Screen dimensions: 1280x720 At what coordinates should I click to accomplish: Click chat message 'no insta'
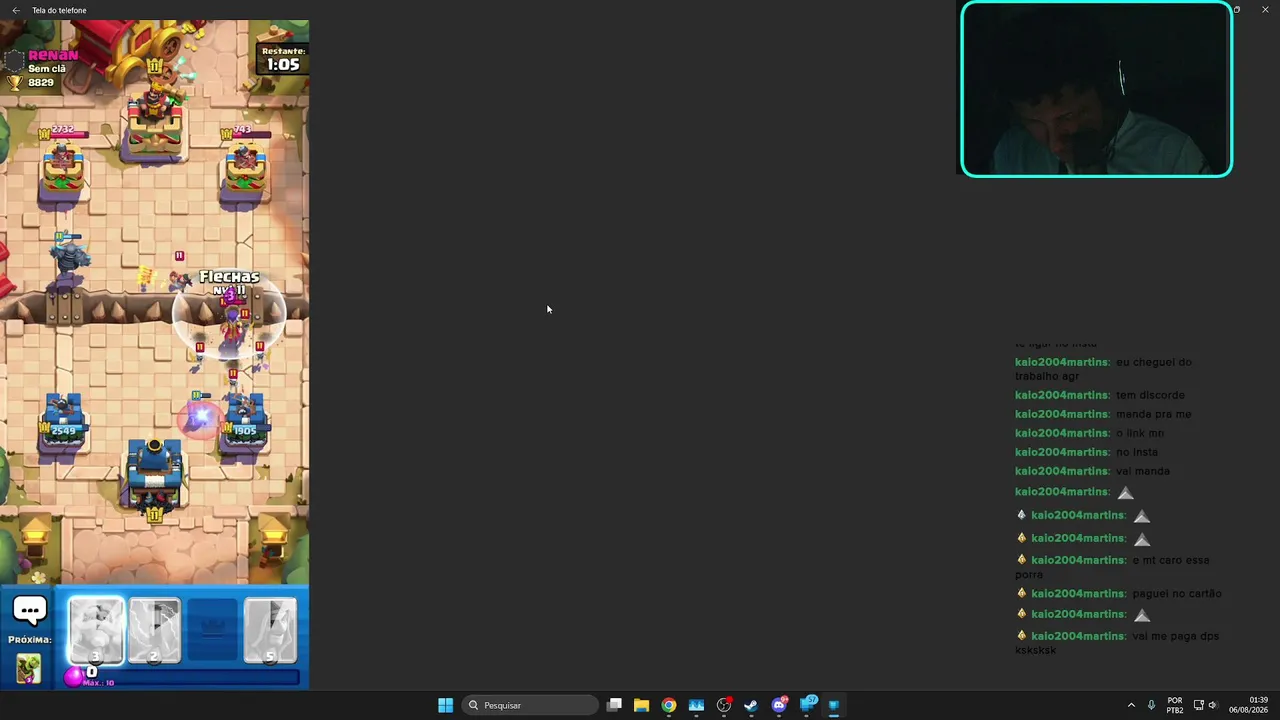tap(1137, 452)
